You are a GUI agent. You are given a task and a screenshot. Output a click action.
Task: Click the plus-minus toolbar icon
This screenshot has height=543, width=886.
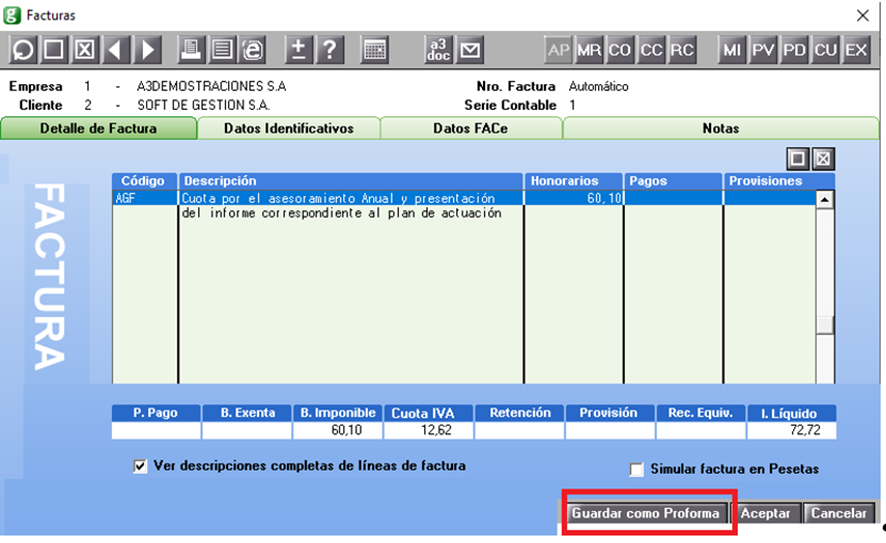click(x=298, y=50)
